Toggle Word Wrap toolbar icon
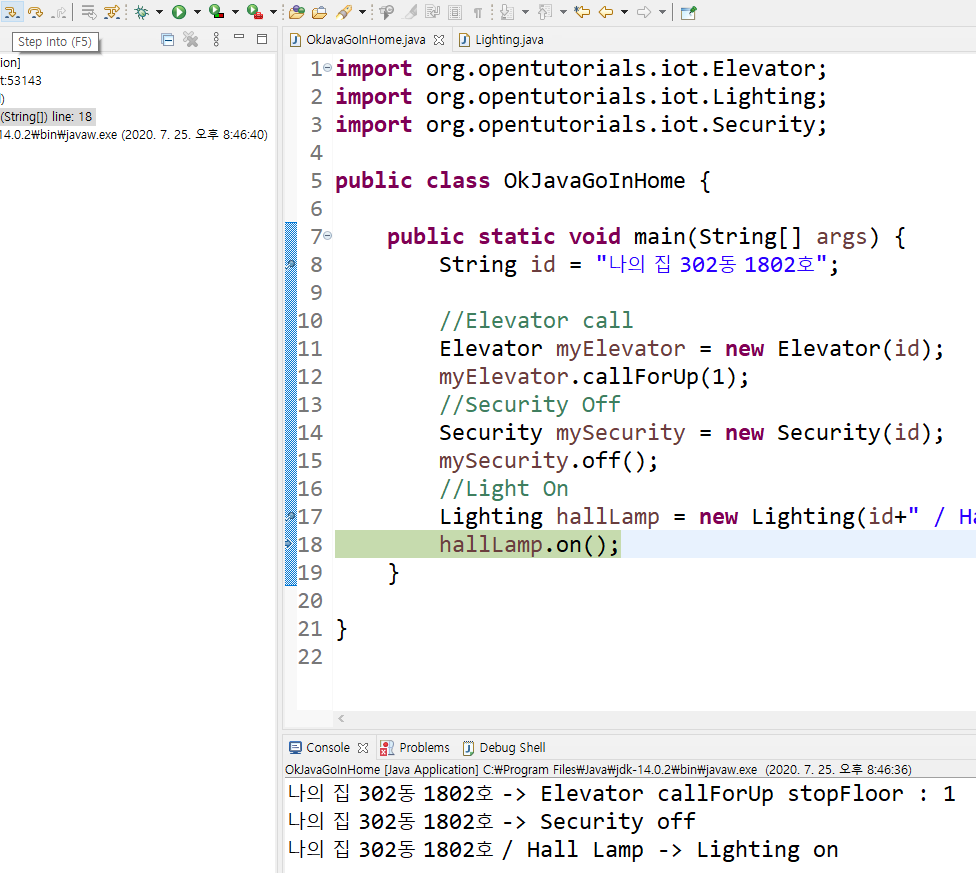 click(433, 12)
